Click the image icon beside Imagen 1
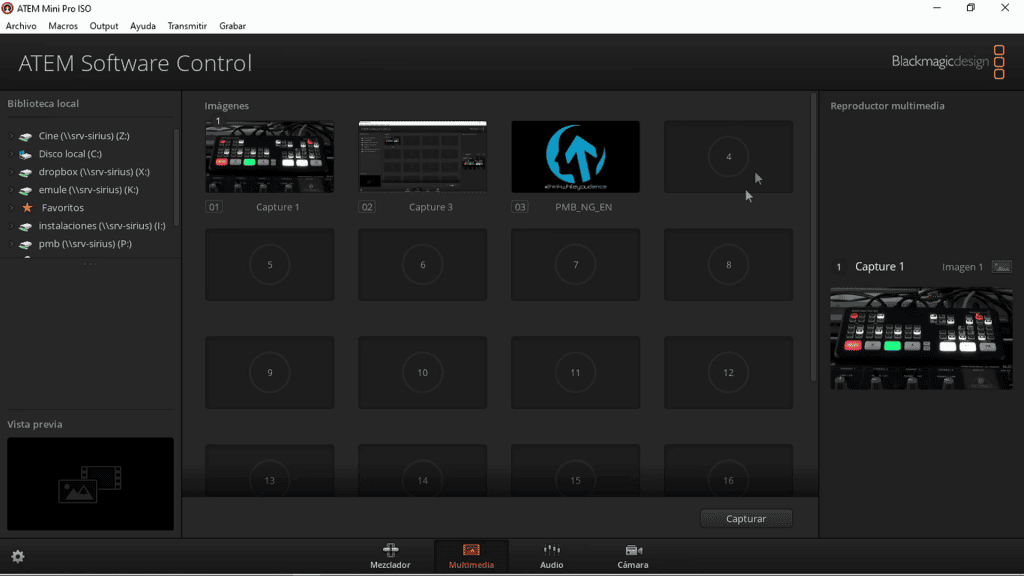Viewport: 1024px width, 576px height. tap(1001, 266)
